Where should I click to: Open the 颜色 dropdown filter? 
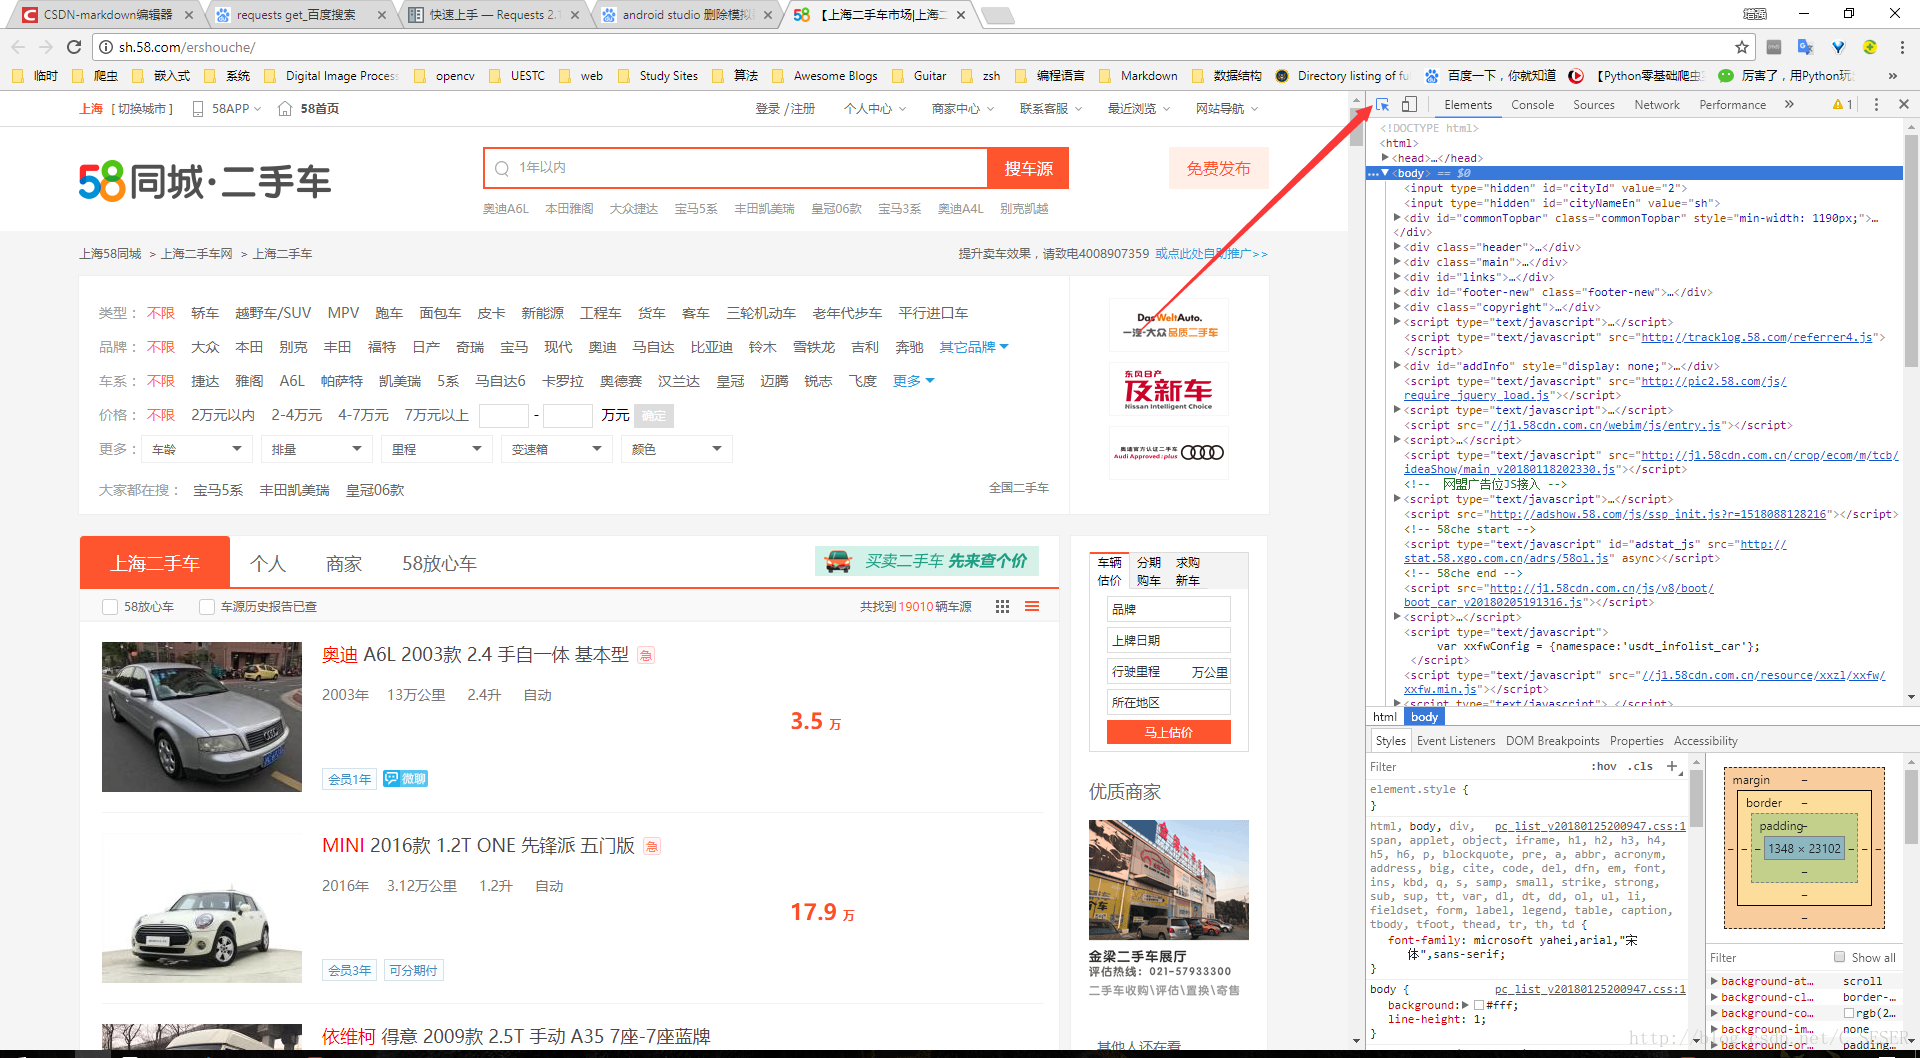(x=676, y=450)
